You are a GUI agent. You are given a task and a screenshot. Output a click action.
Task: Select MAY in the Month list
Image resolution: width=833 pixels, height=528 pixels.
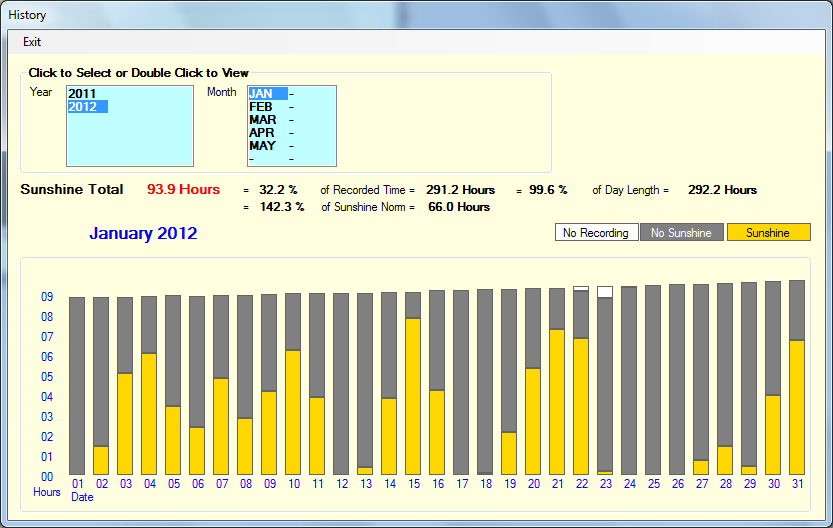(x=262, y=145)
